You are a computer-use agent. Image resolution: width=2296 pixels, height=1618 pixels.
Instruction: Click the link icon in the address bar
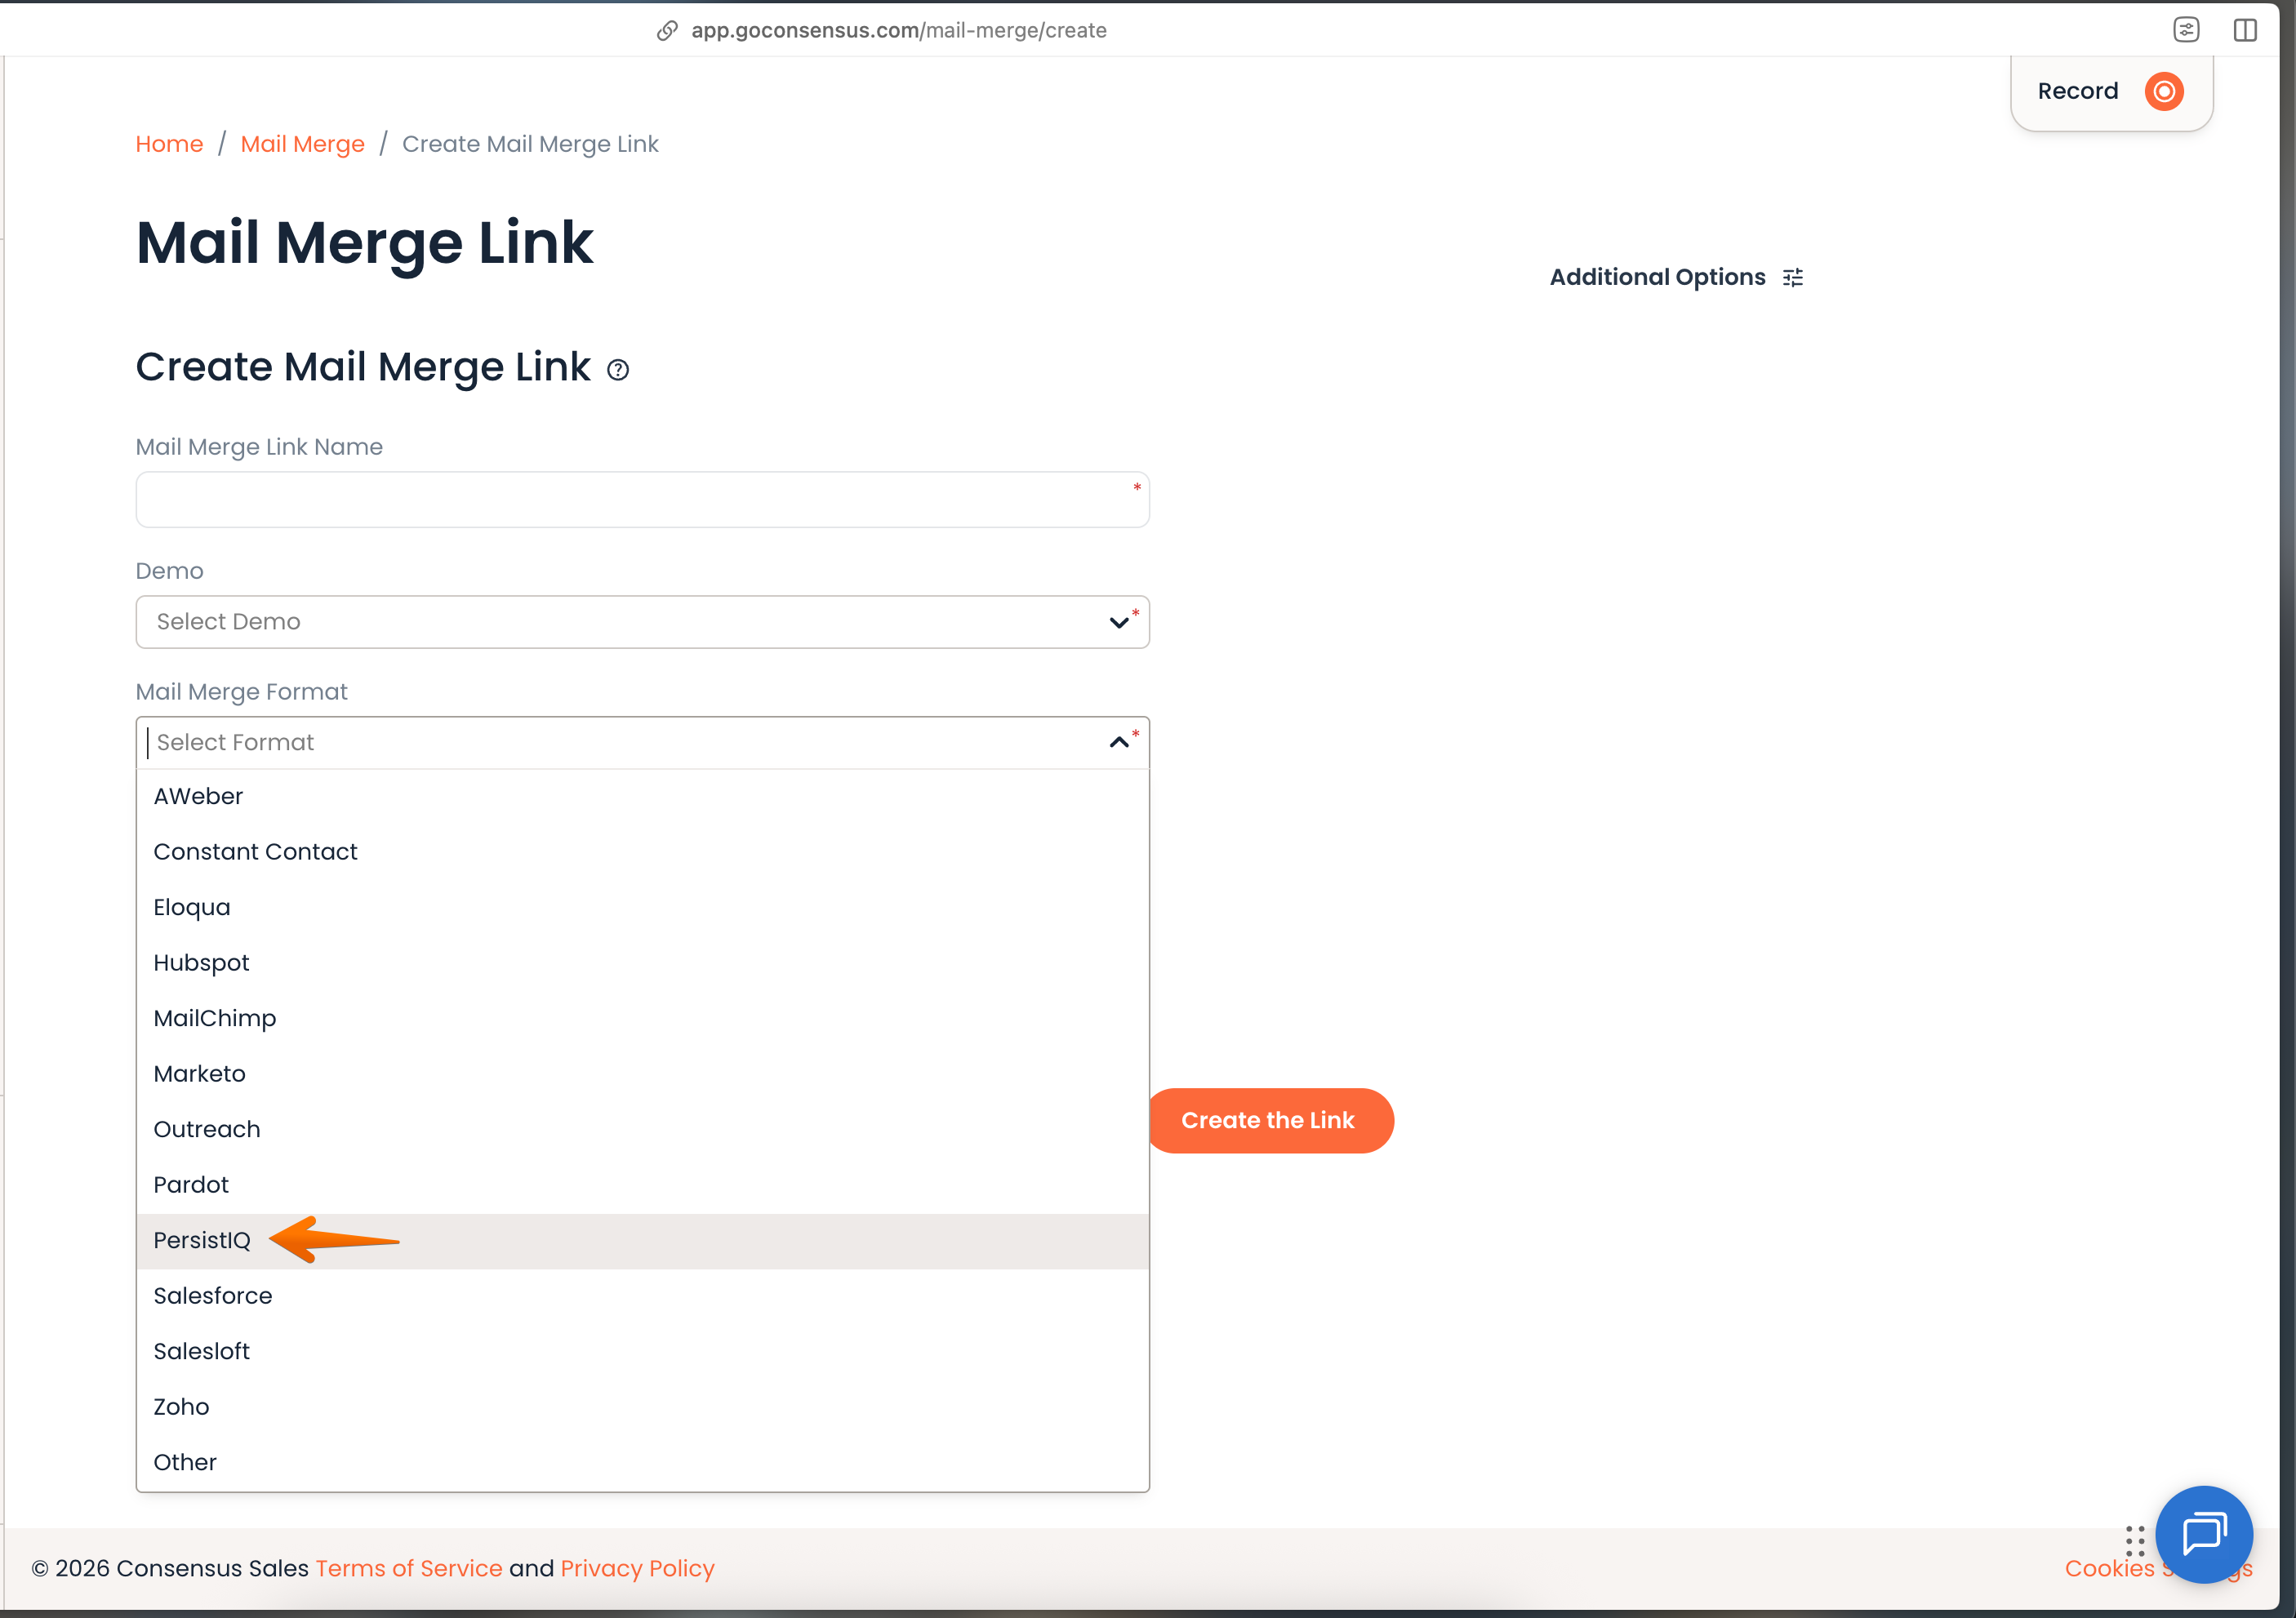(x=667, y=31)
